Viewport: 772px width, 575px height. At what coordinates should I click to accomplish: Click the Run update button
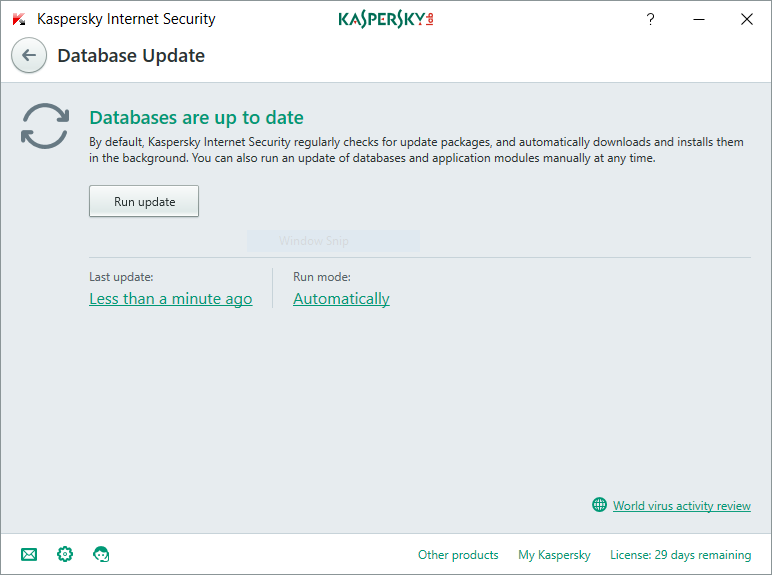click(x=144, y=201)
